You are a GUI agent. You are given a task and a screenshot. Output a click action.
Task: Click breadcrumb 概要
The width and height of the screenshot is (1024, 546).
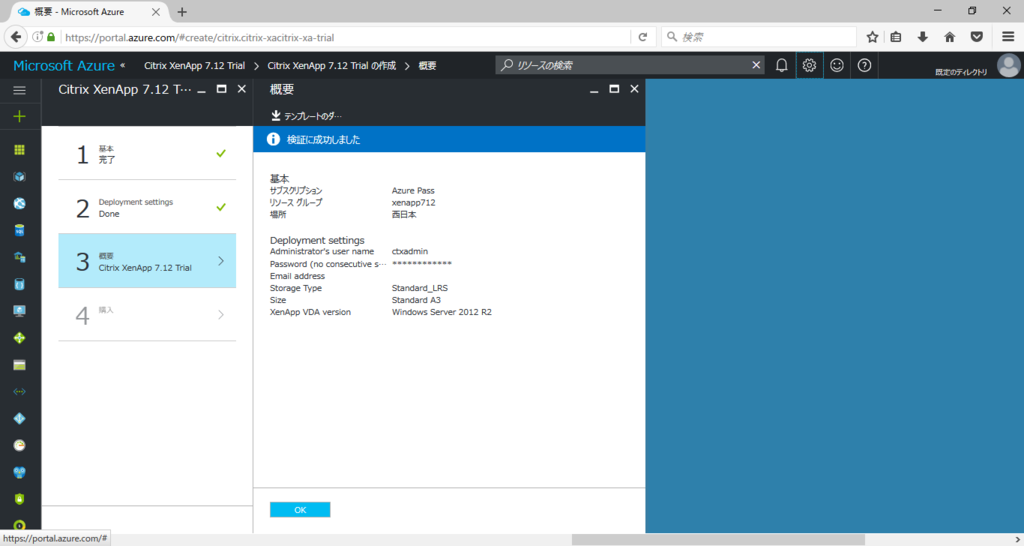[427, 65]
